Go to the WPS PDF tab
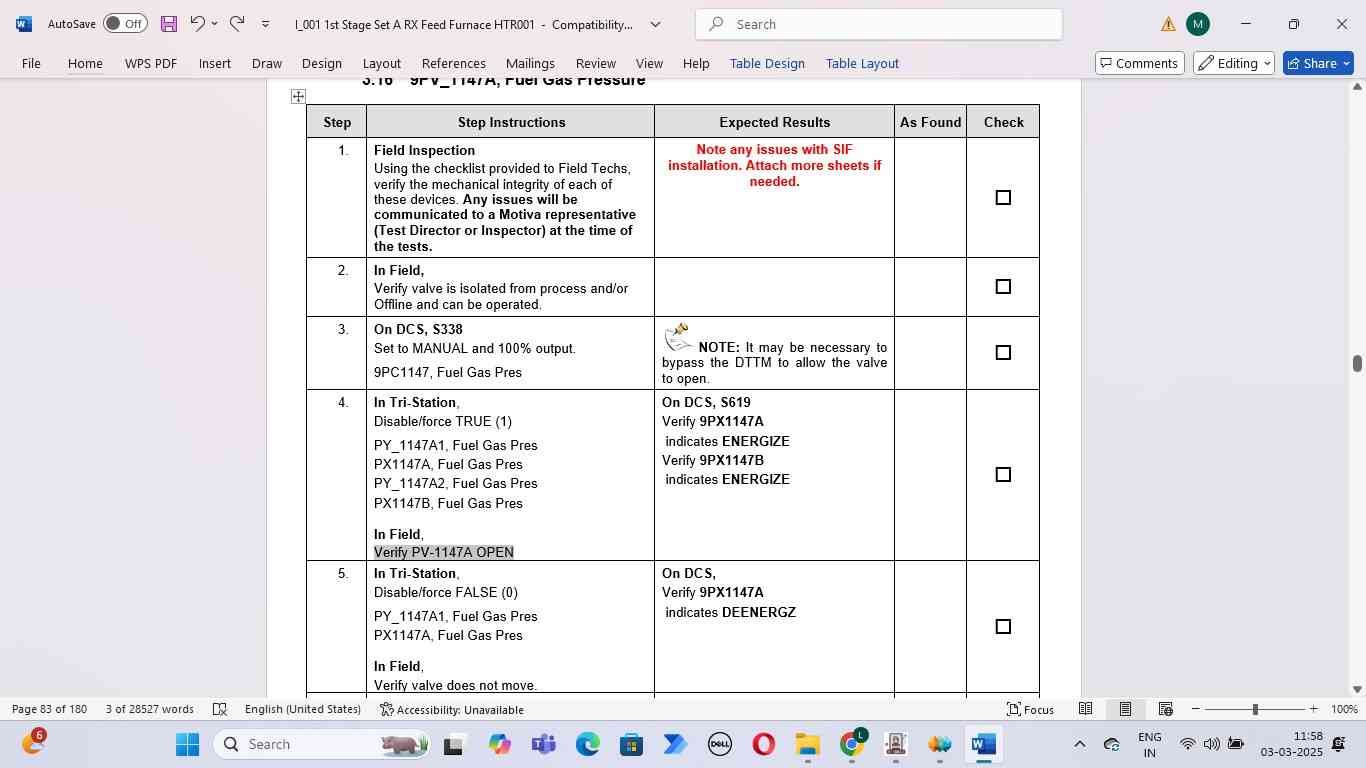The width and height of the screenshot is (1366, 768). click(x=151, y=63)
